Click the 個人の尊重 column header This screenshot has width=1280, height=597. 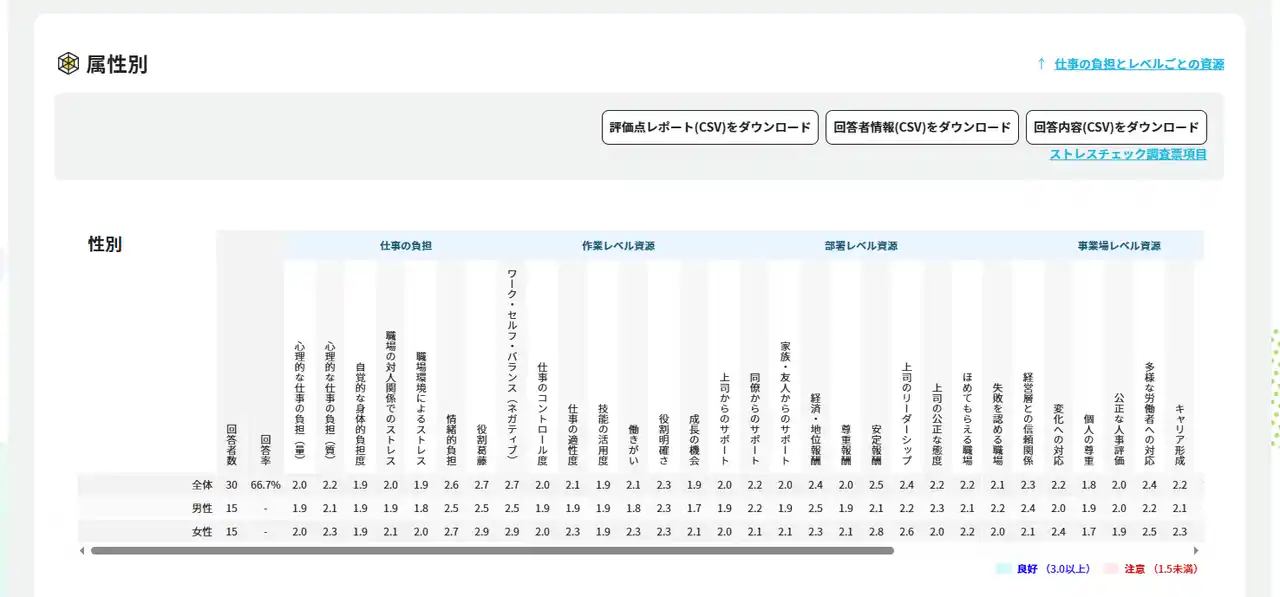pos(1089,439)
